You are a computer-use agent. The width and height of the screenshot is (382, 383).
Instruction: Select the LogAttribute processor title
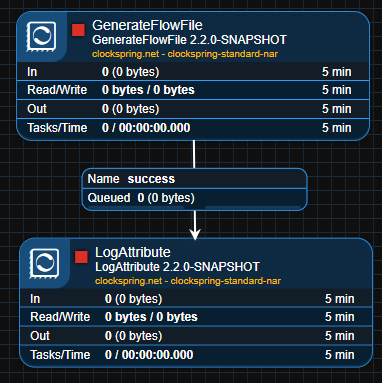(133, 252)
